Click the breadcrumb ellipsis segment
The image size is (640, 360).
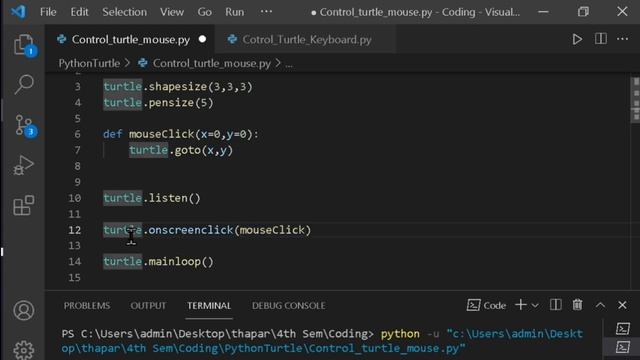[x=289, y=64]
